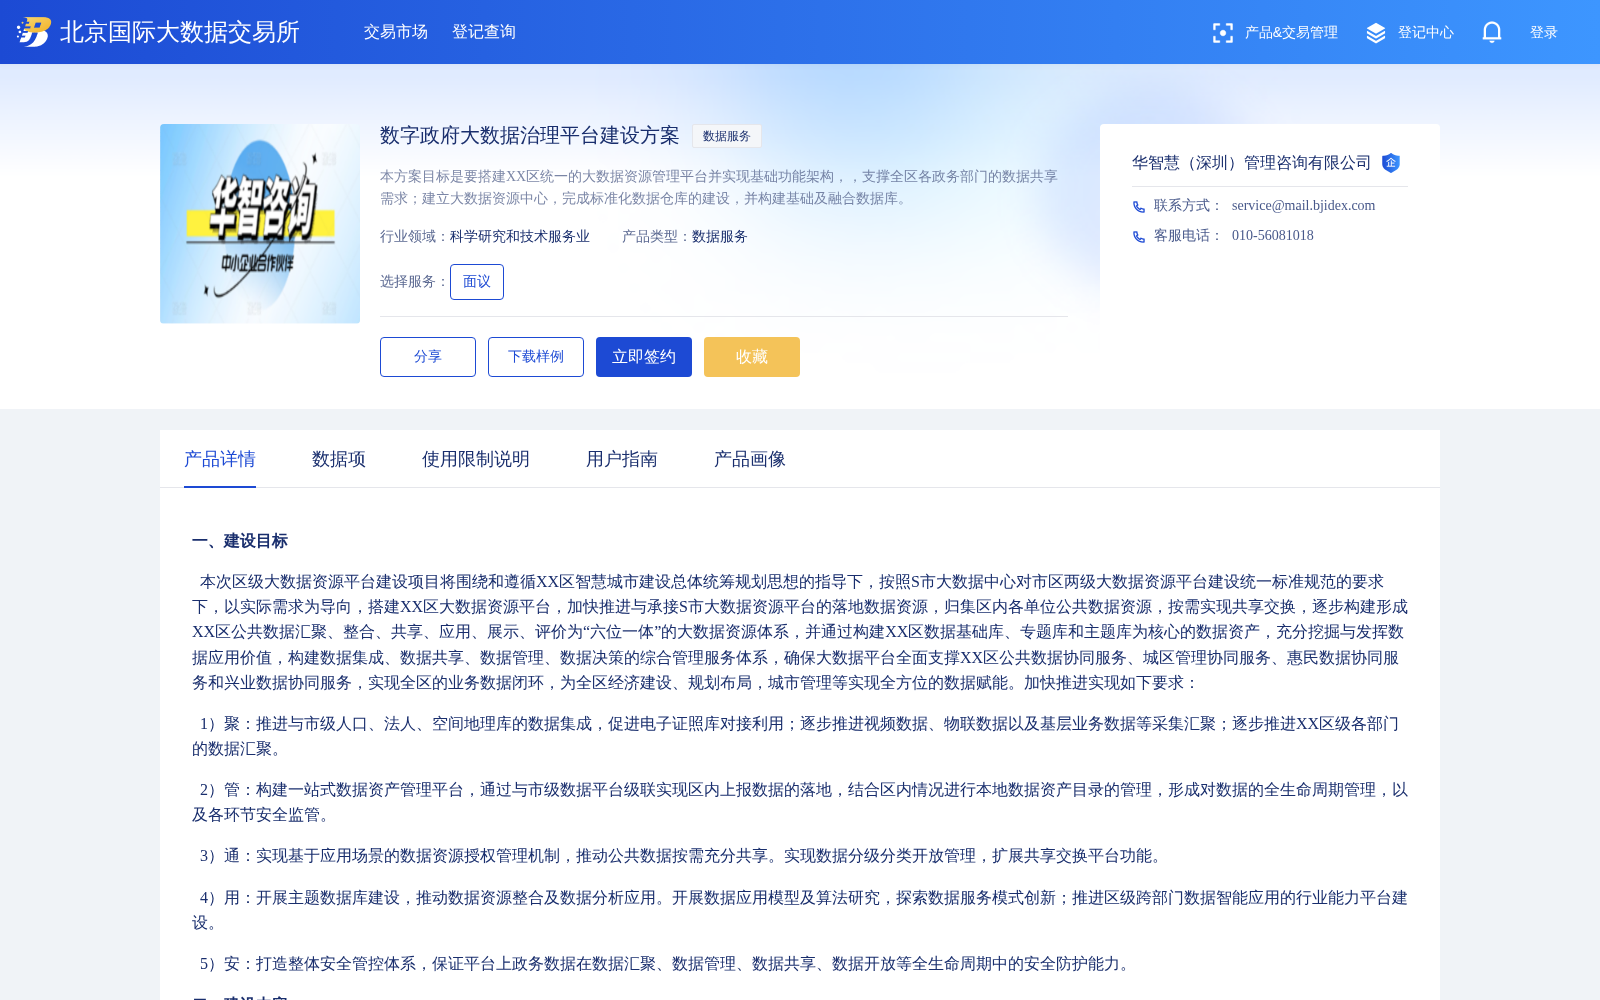The width and height of the screenshot is (1600, 1000).
Task: Go to 登记中心
Action: [1426, 33]
